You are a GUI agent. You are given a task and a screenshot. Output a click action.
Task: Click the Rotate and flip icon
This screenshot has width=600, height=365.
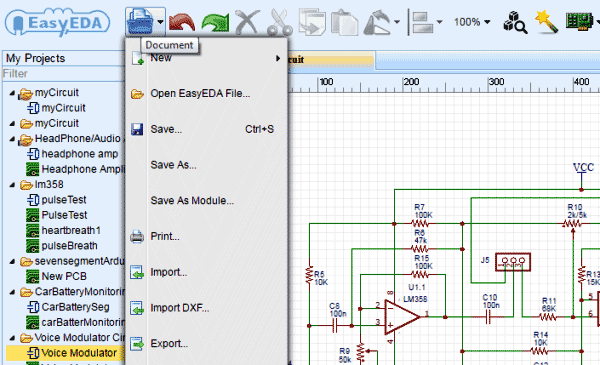[377, 22]
